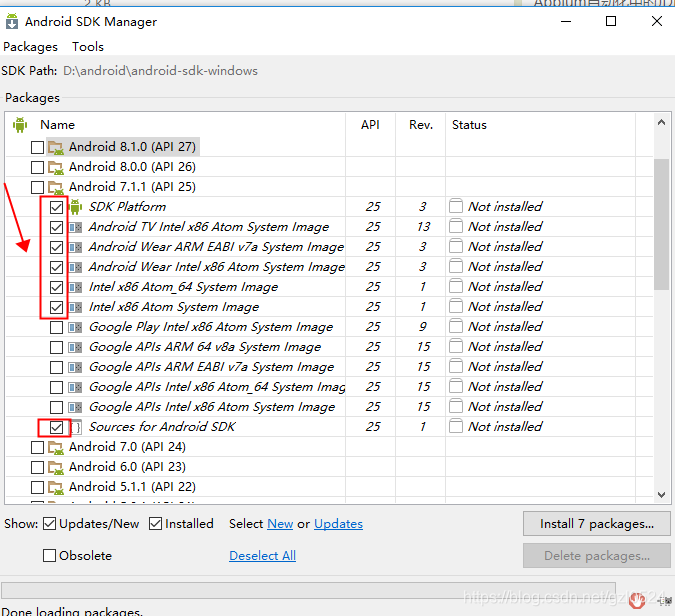Click the folder icon of Android 6.0 (API 23)
The image size is (675, 616).
click(56, 467)
